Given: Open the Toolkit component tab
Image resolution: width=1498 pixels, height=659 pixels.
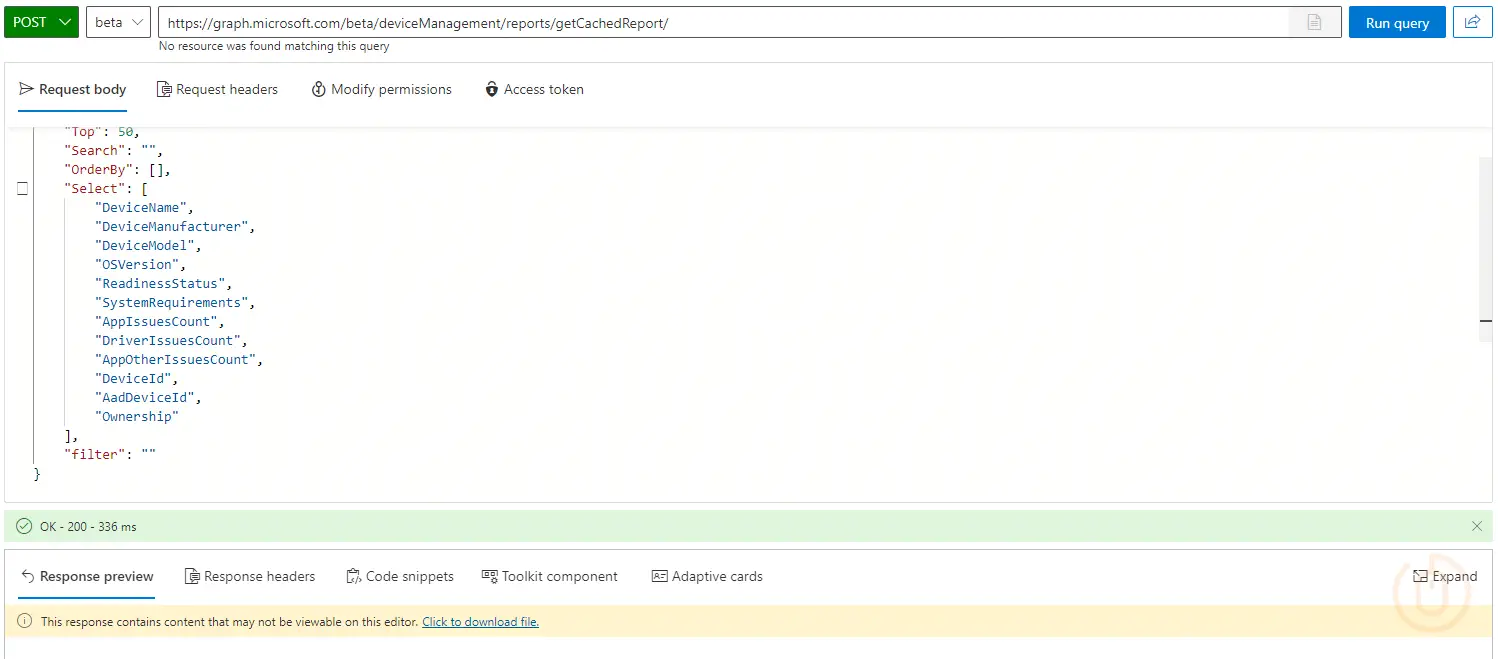Looking at the screenshot, I should pos(549,576).
